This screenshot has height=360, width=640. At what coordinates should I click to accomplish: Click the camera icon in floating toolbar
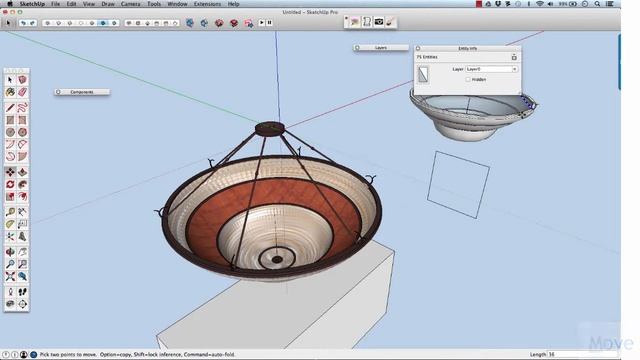(379, 22)
